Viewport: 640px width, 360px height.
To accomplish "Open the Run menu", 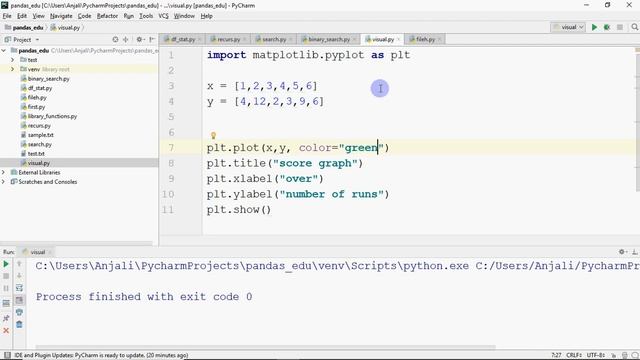I will click(129, 16).
